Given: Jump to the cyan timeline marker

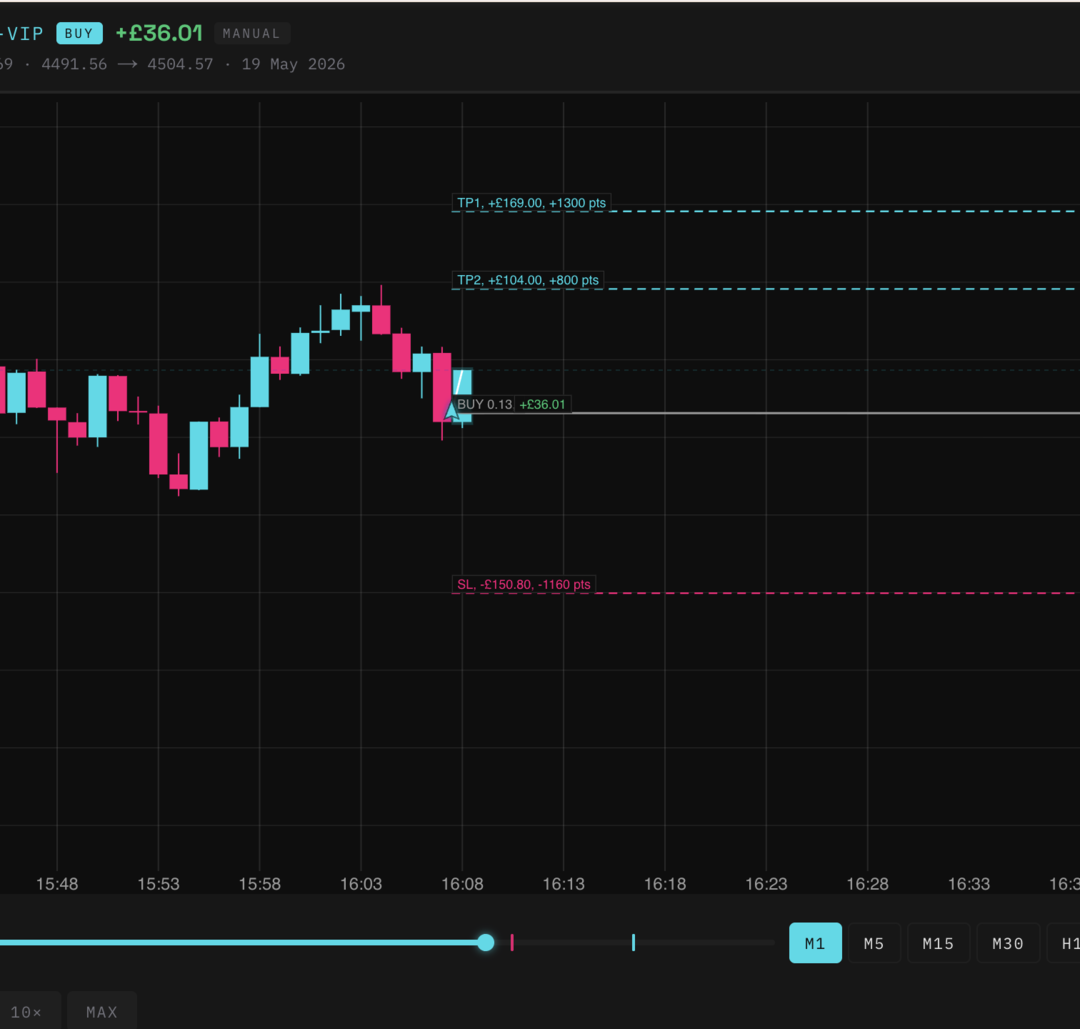Looking at the screenshot, I should pos(634,943).
